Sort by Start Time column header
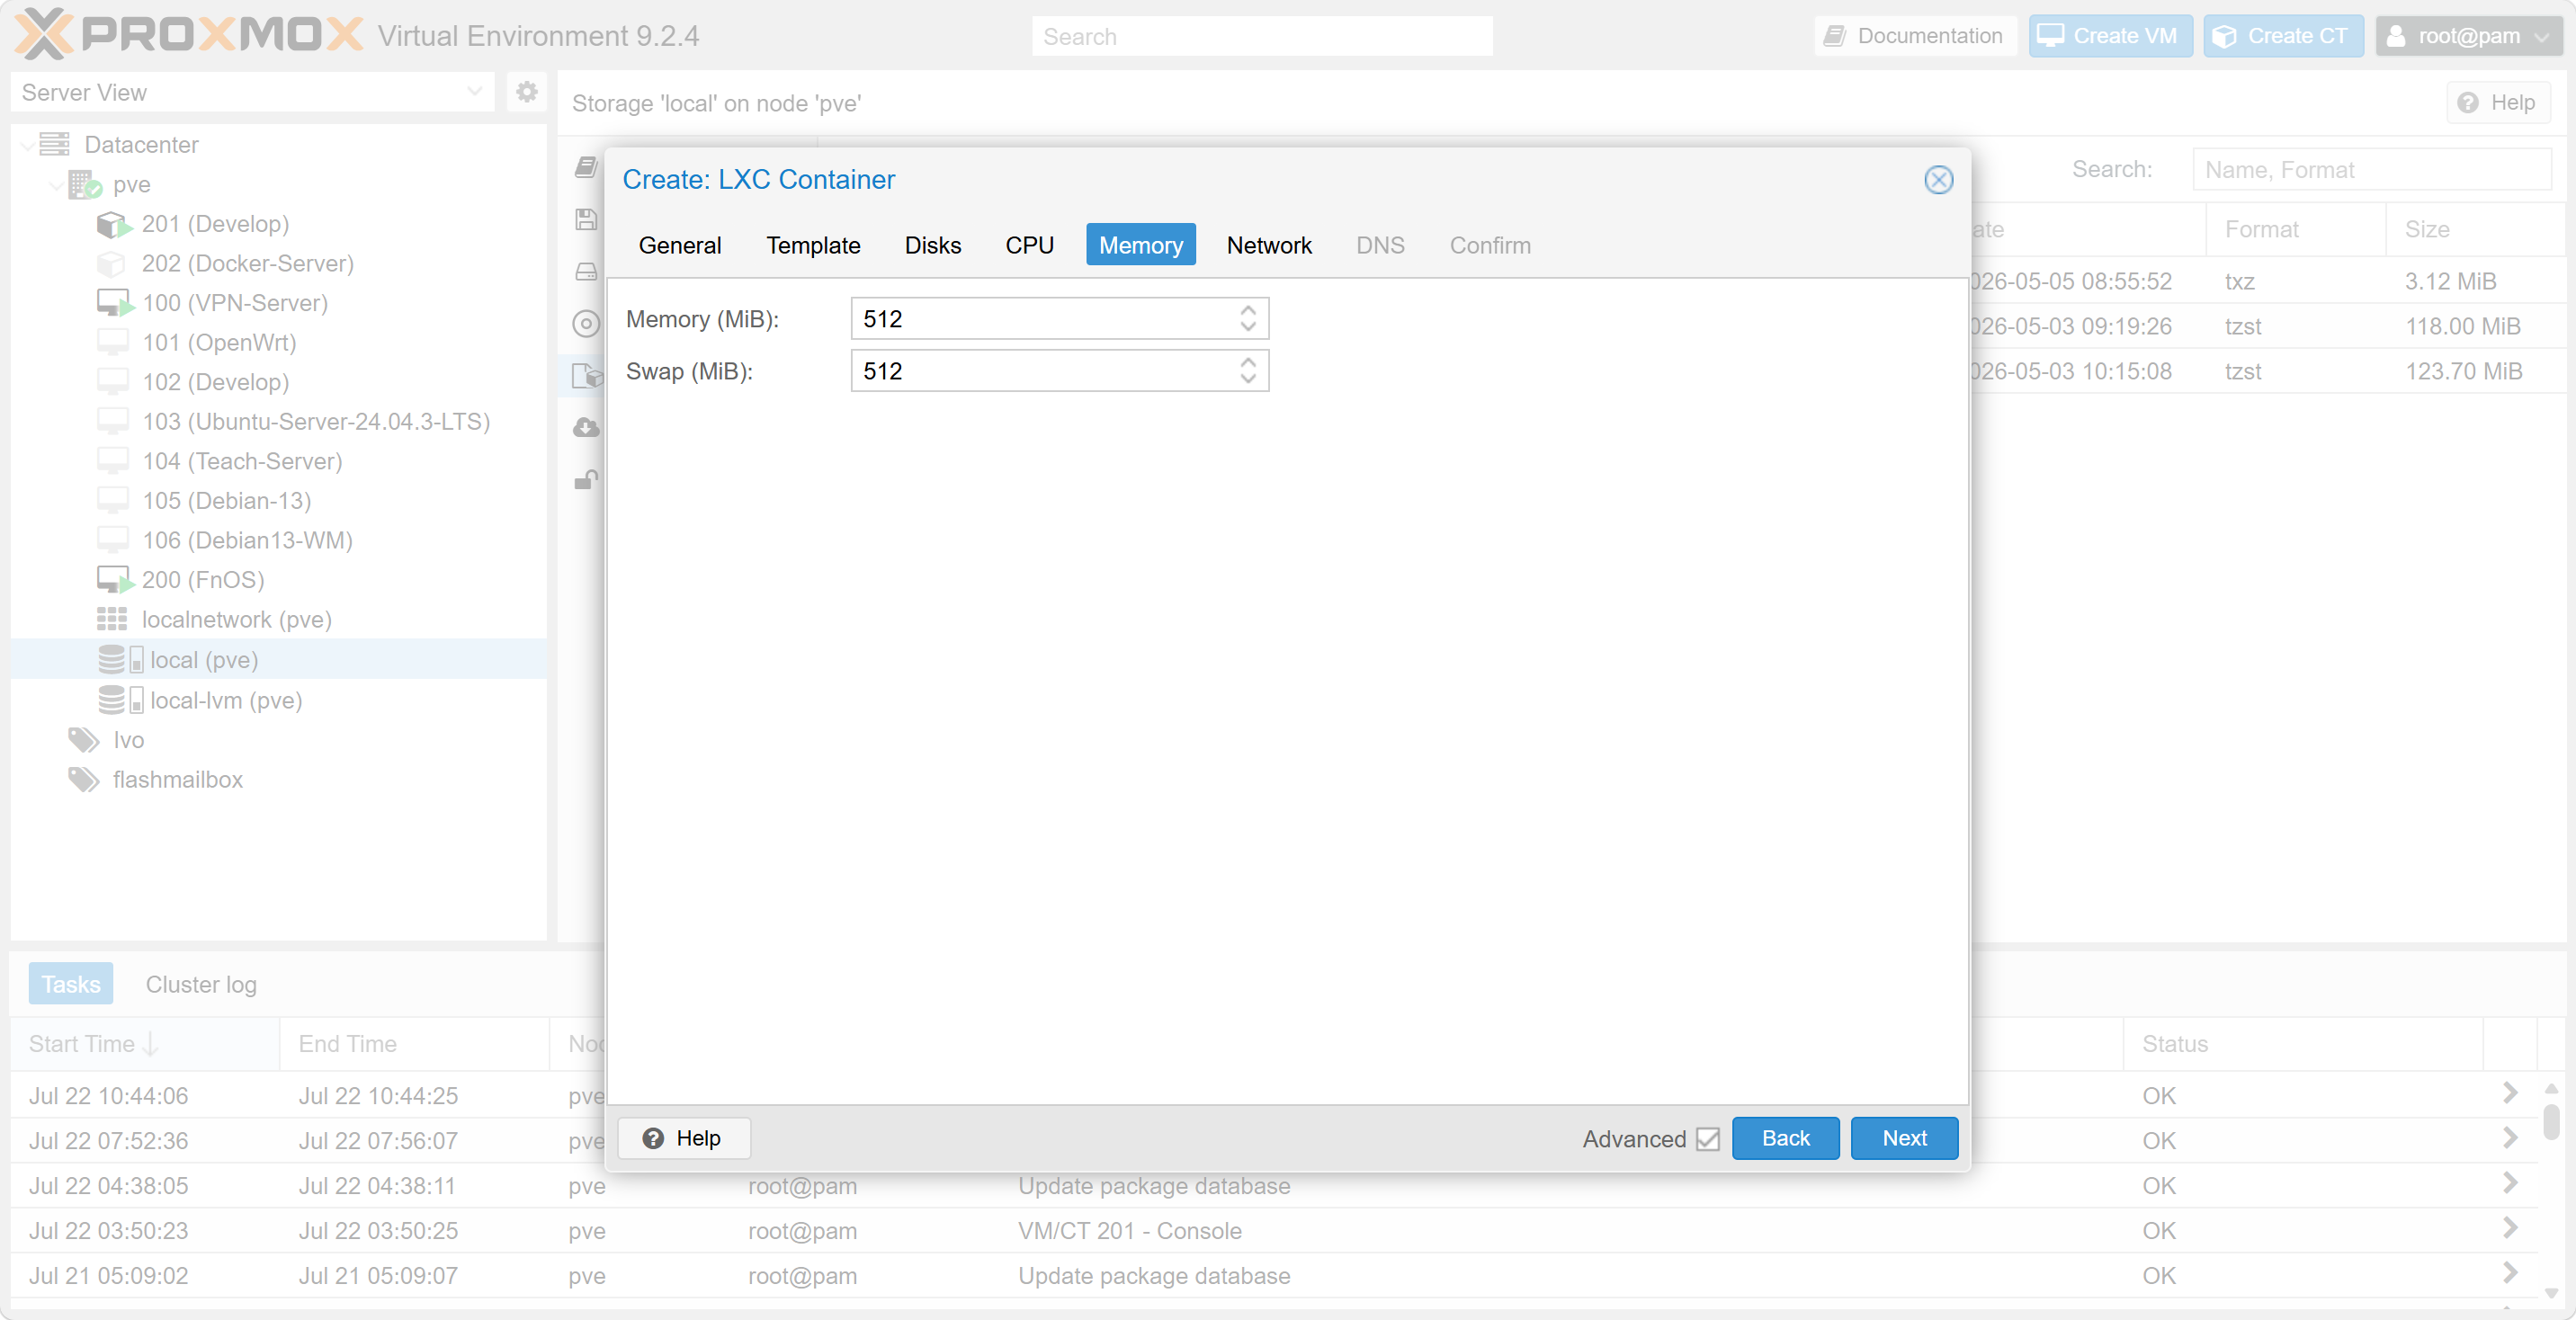The image size is (2576, 1320). (x=145, y=1044)
